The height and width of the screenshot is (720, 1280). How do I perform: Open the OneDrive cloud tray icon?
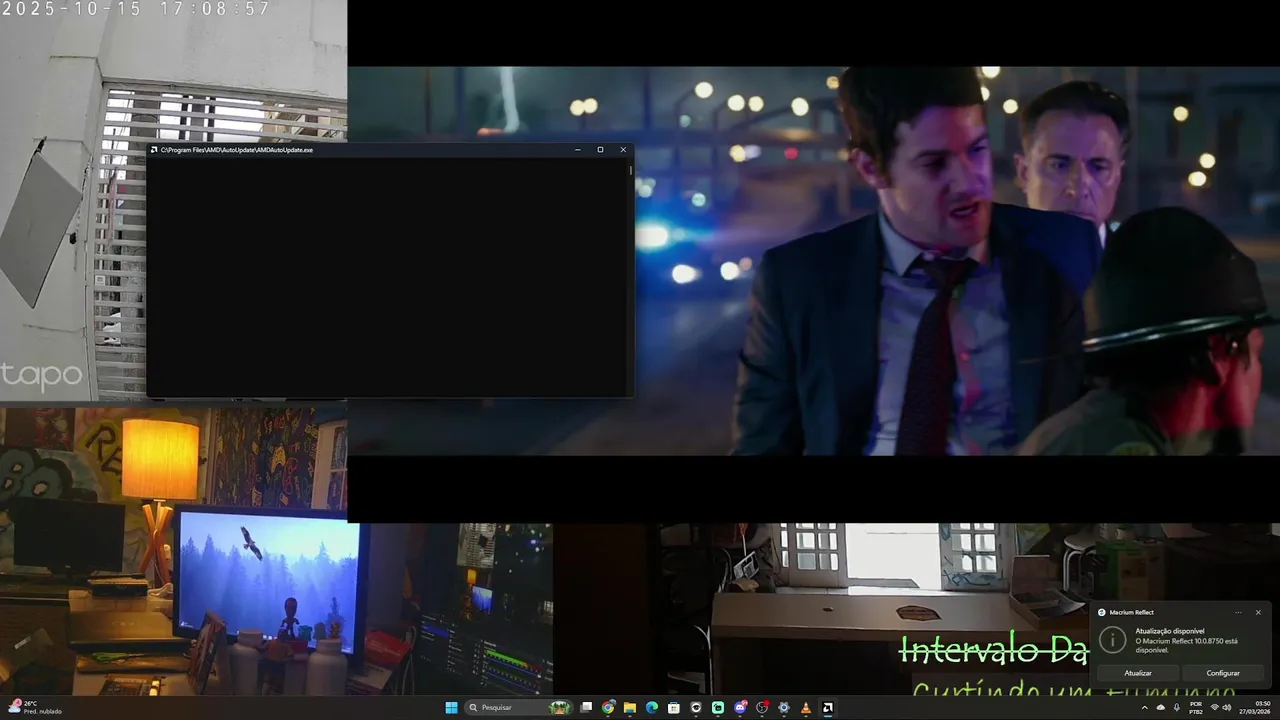coord(1160,708)
